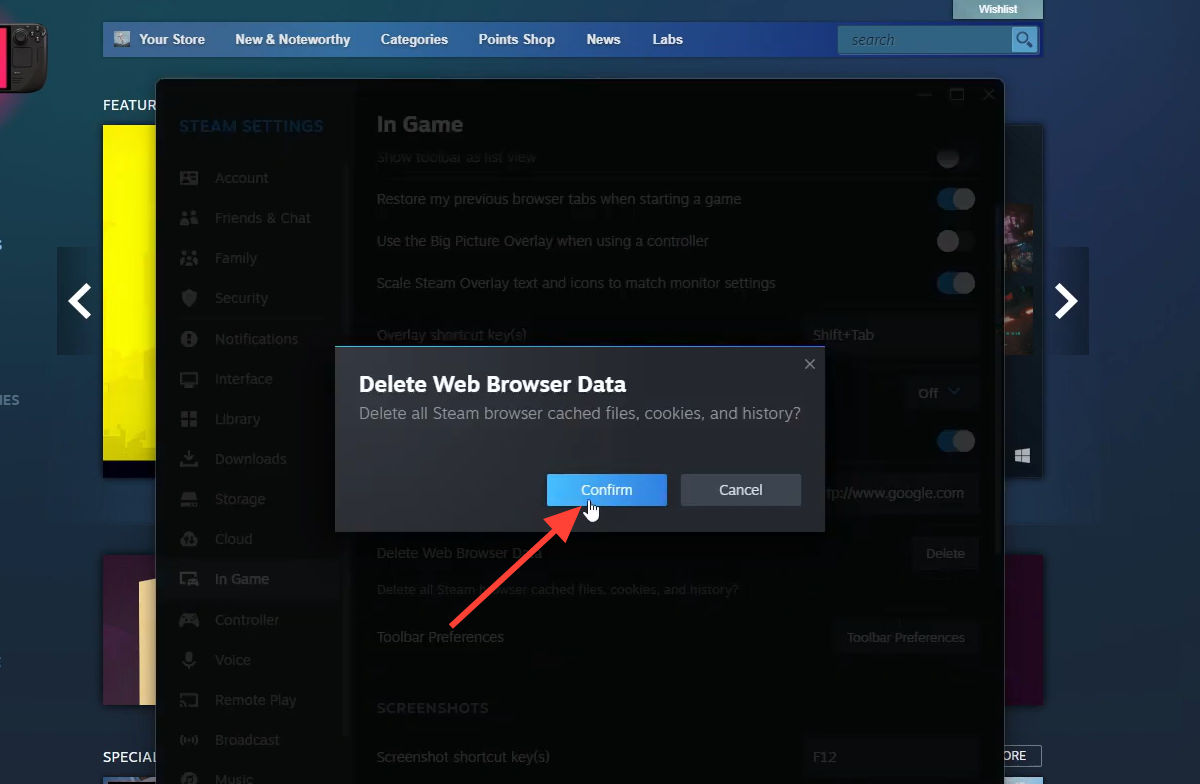This screenshot has width=1200, height=784.
Task: Click the store search magnifier icon
Action: click(1024, 40)
